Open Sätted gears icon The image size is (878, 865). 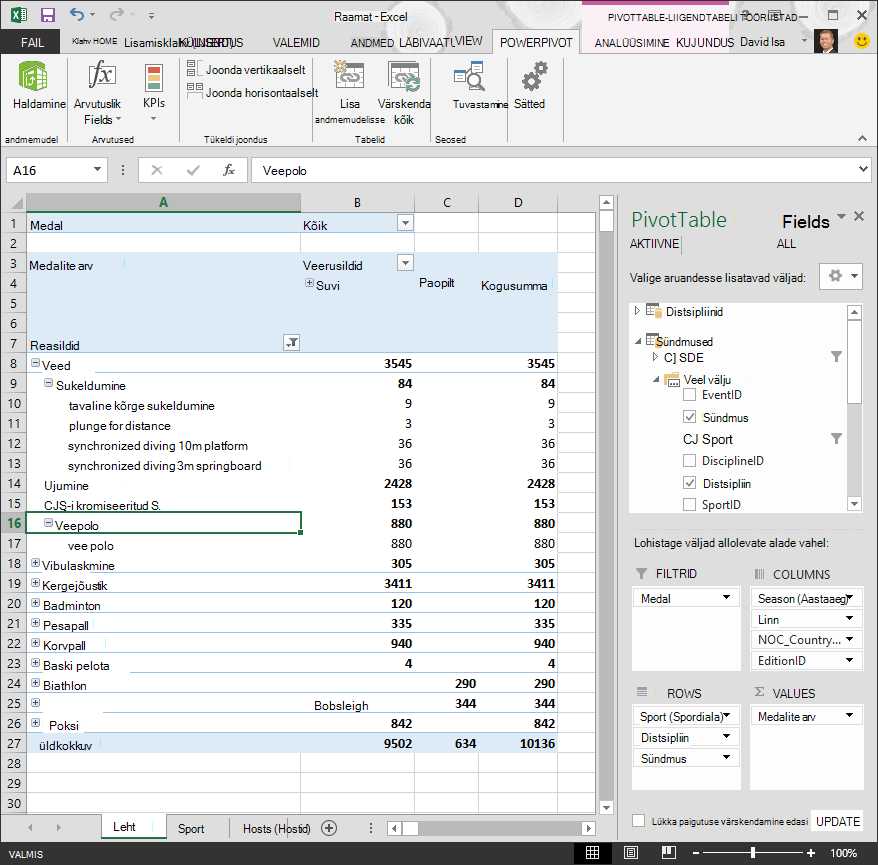click(x=534, y=76)
